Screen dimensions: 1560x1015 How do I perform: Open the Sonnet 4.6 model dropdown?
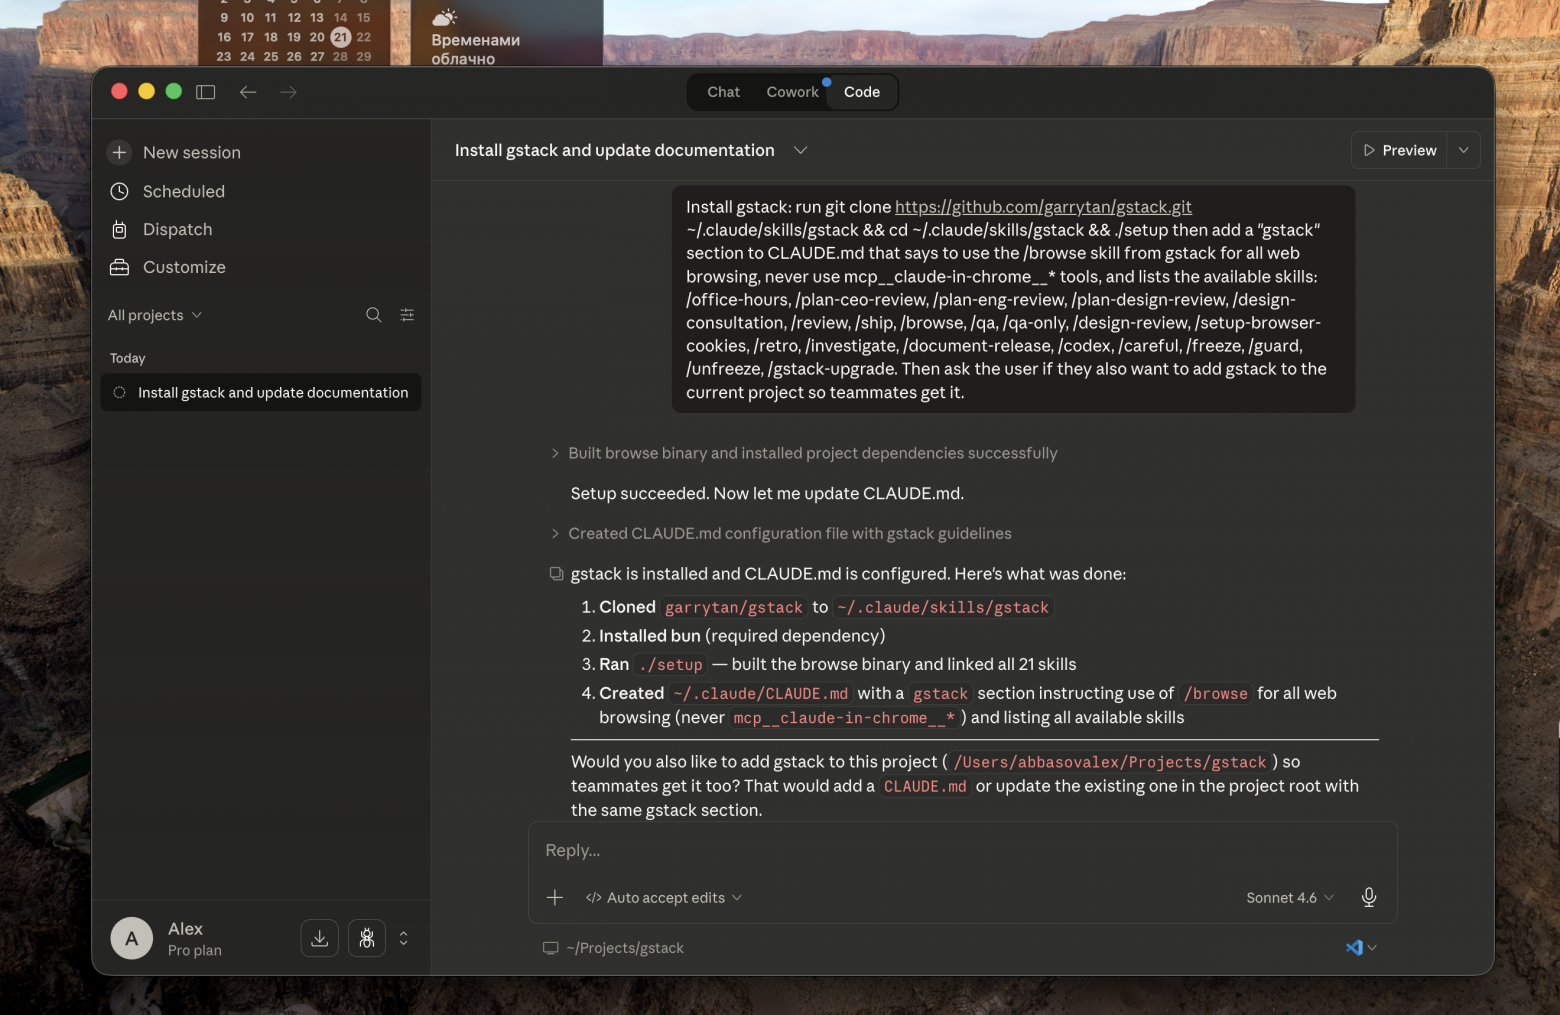point(1288,897)
